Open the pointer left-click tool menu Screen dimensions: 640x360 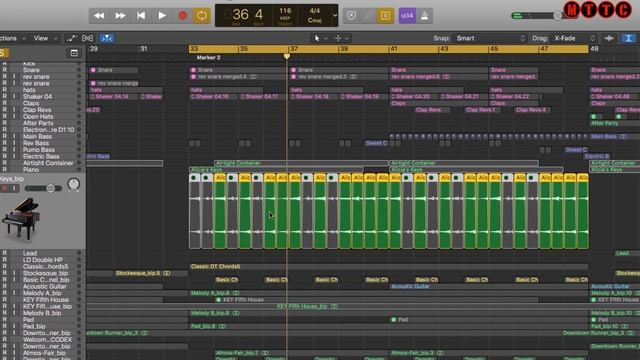click(320, 38)
